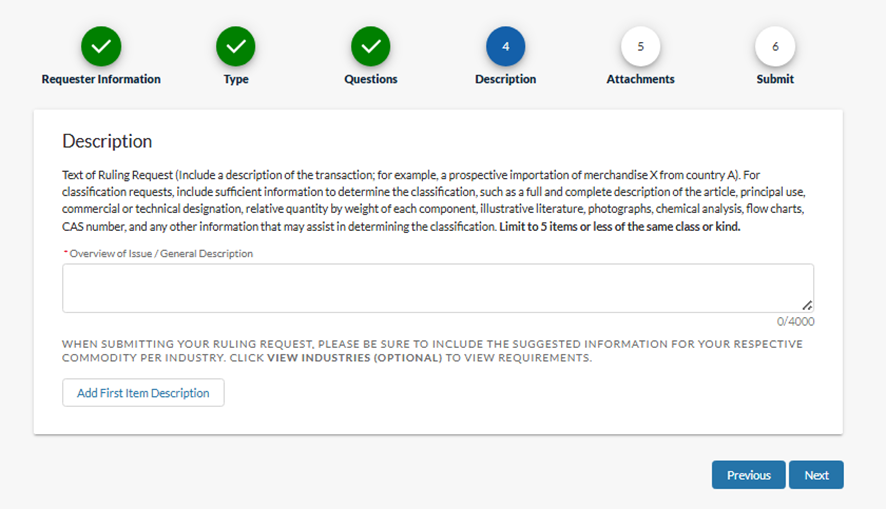886x509 pixels.
Task: Select the Type step checkmark circle
Action: click(x=236, y=46)
